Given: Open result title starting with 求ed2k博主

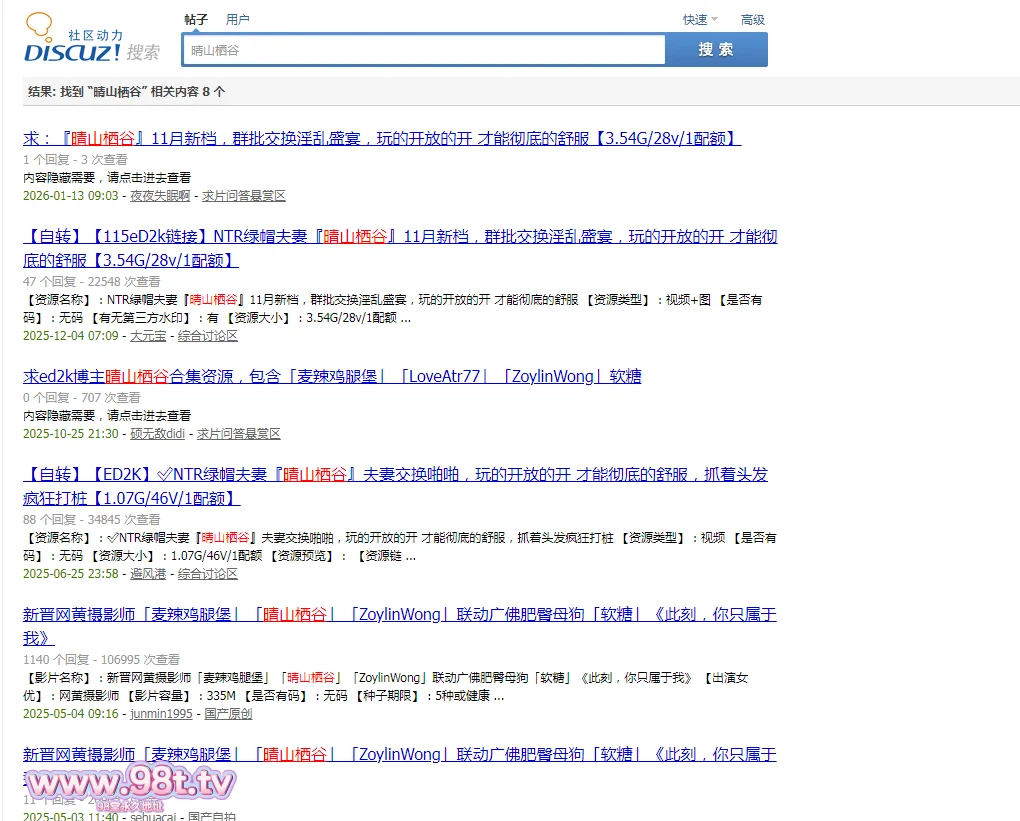Looking at the screenshot, I should 332,376.
